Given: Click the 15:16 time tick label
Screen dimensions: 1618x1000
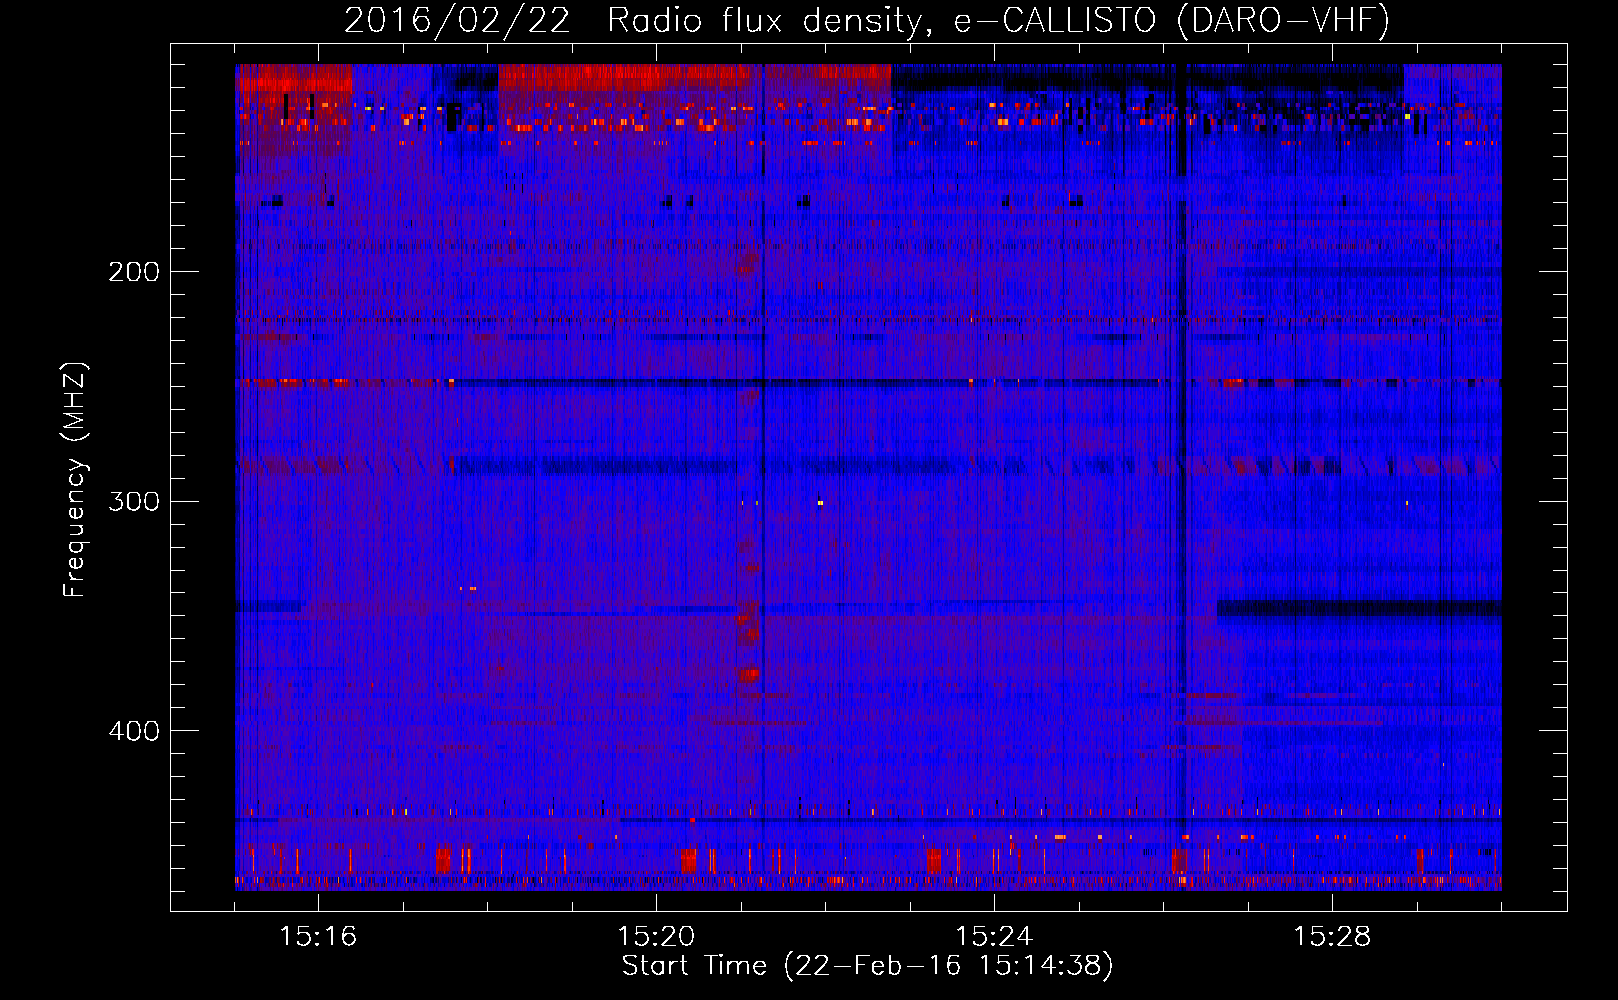Looking at the screenshot, I should pyautogui.click(x=318, y=937).
